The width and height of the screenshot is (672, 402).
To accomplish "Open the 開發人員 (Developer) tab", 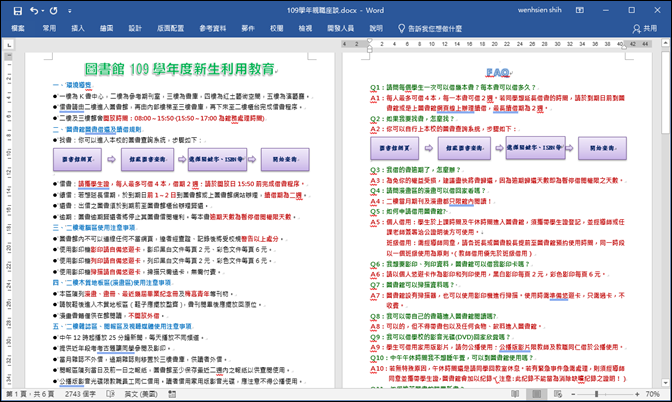I will point(340,28).
